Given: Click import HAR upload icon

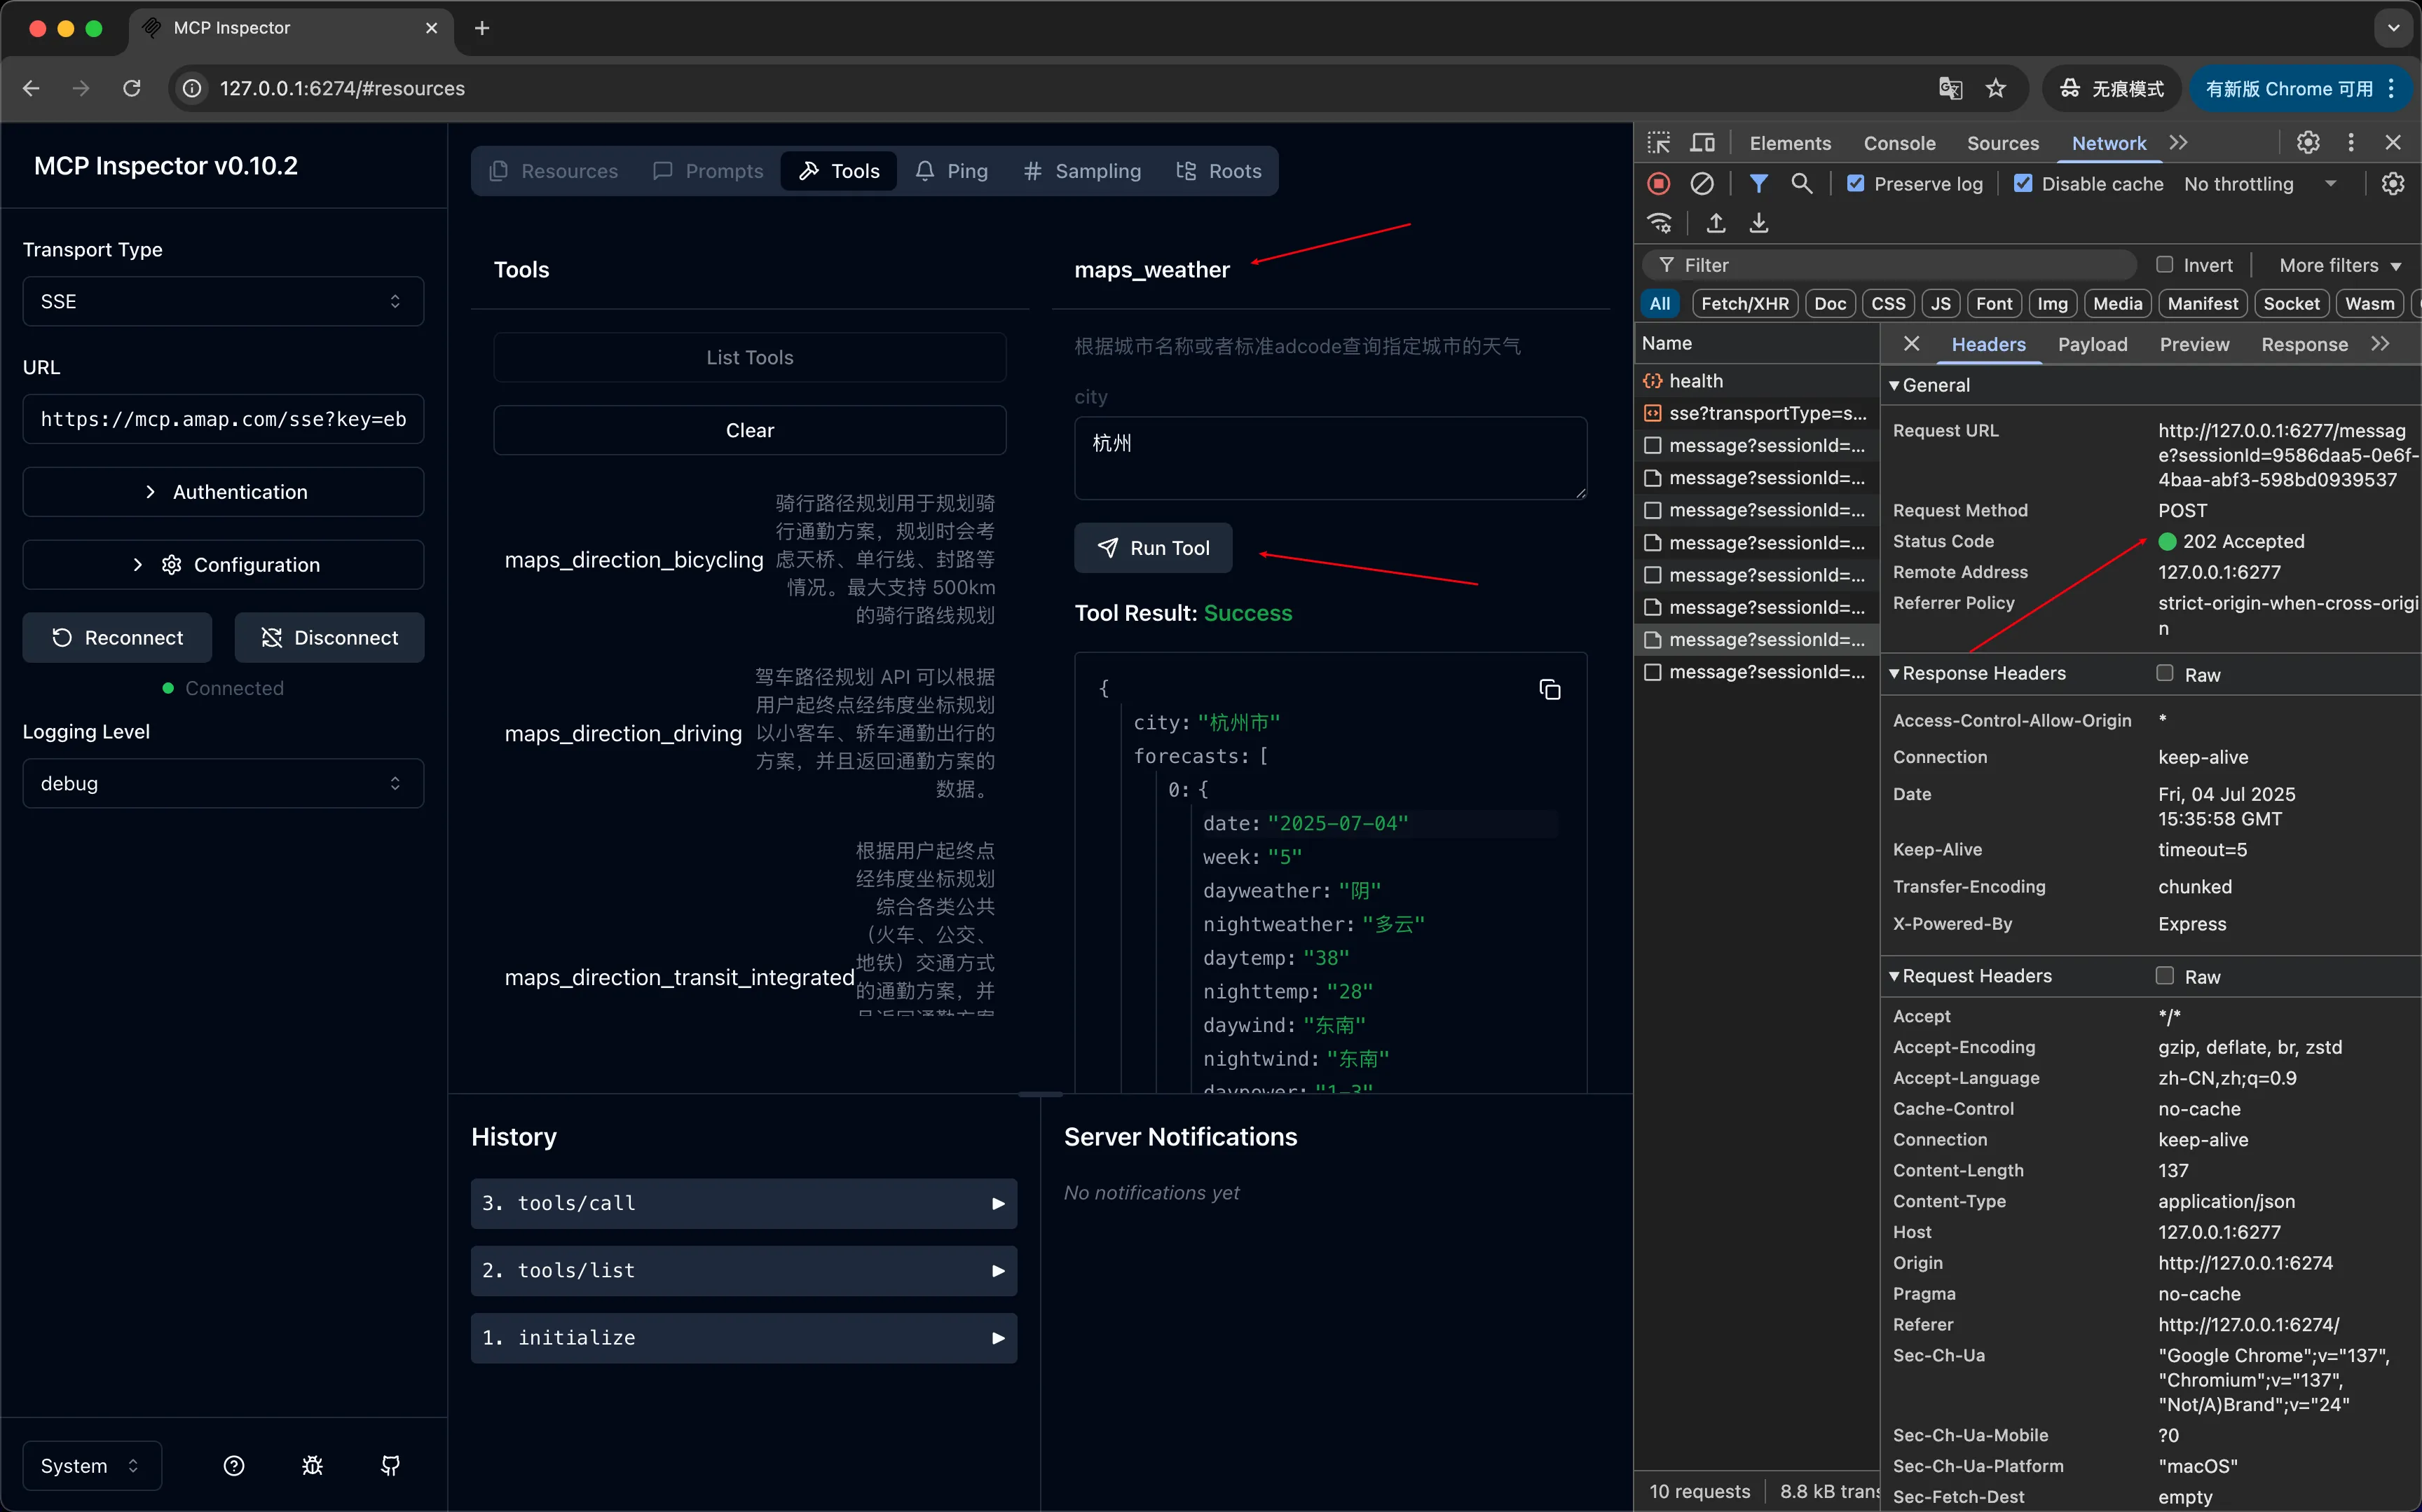Looking at the screenshot, I should coord(1716,223).
